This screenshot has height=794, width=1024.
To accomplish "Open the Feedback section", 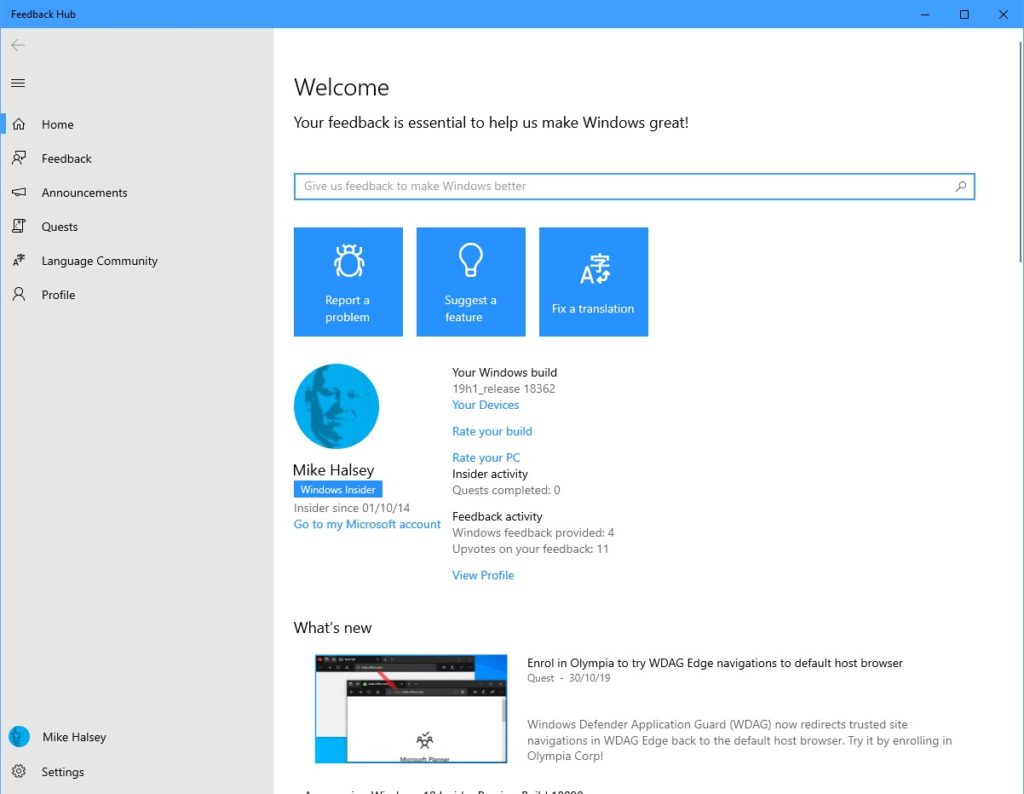I will [67, 158].
